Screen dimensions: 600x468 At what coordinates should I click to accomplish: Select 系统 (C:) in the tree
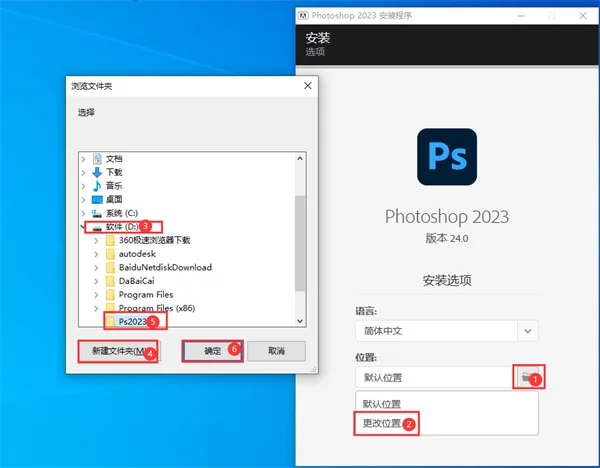pos(122,213)
